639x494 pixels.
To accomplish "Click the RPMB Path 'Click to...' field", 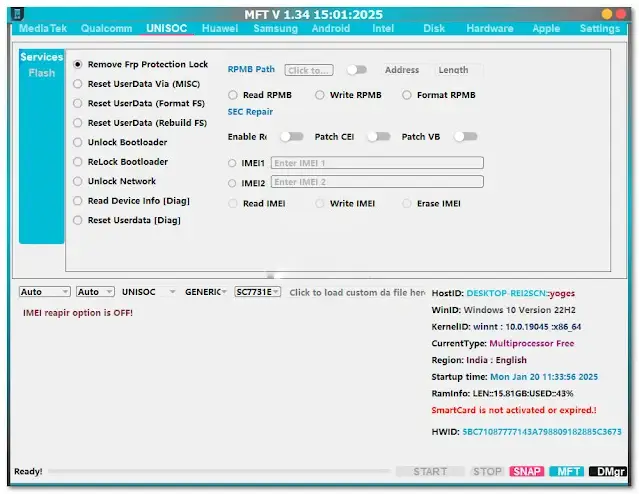I will click(309, 70).
